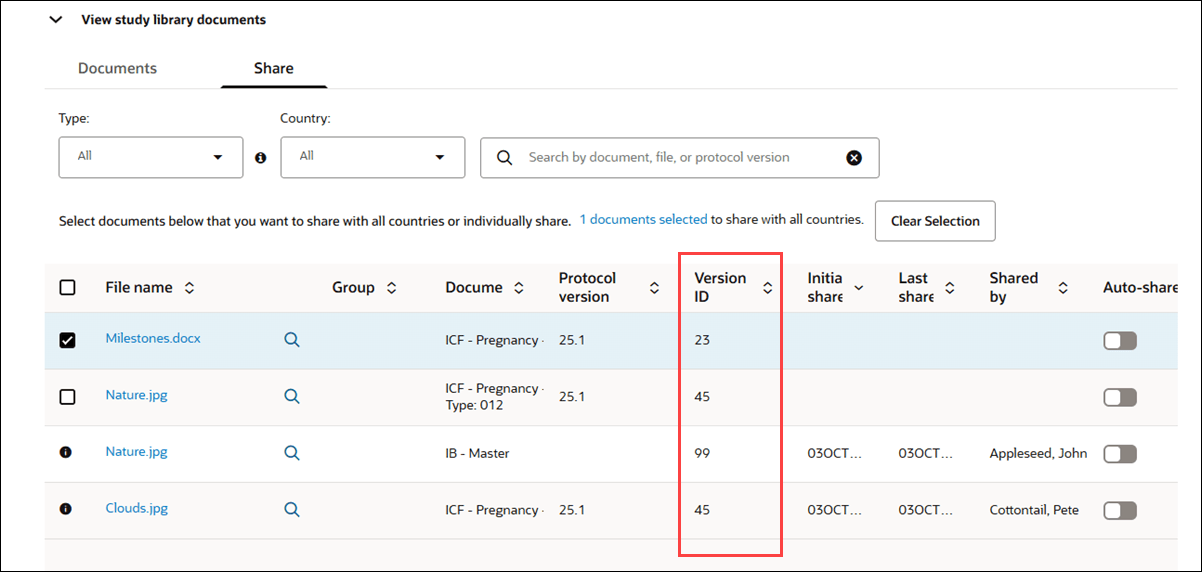Open the 1 documents selected link

coord(644,219)
